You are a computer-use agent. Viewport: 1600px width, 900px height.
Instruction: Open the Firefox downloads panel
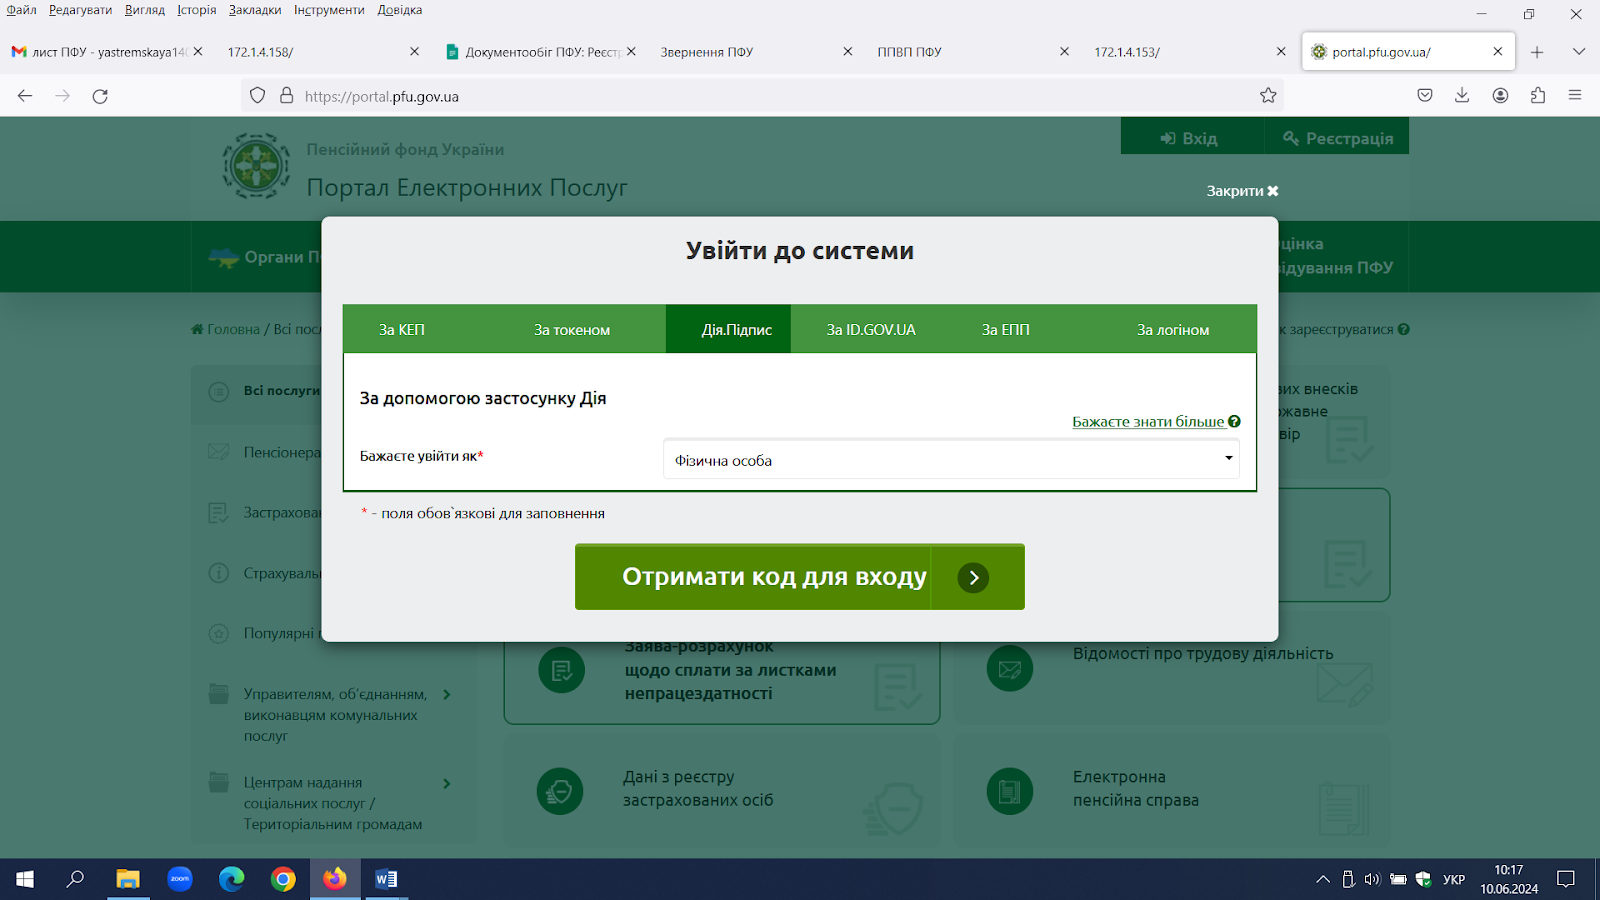tap(1462, 96)
